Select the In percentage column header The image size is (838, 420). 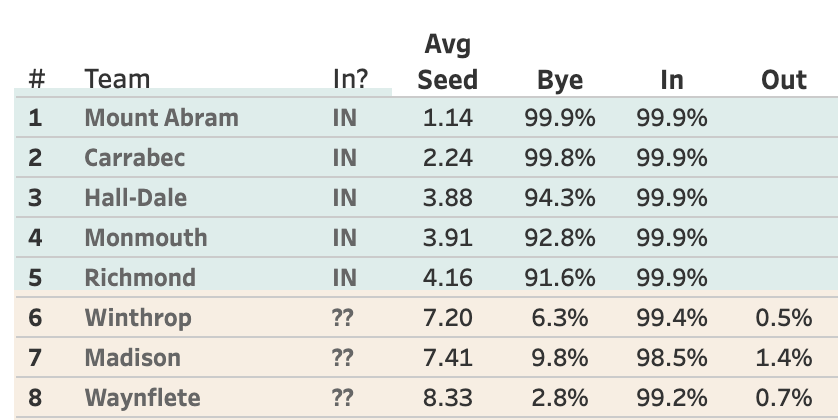[672, 80]
